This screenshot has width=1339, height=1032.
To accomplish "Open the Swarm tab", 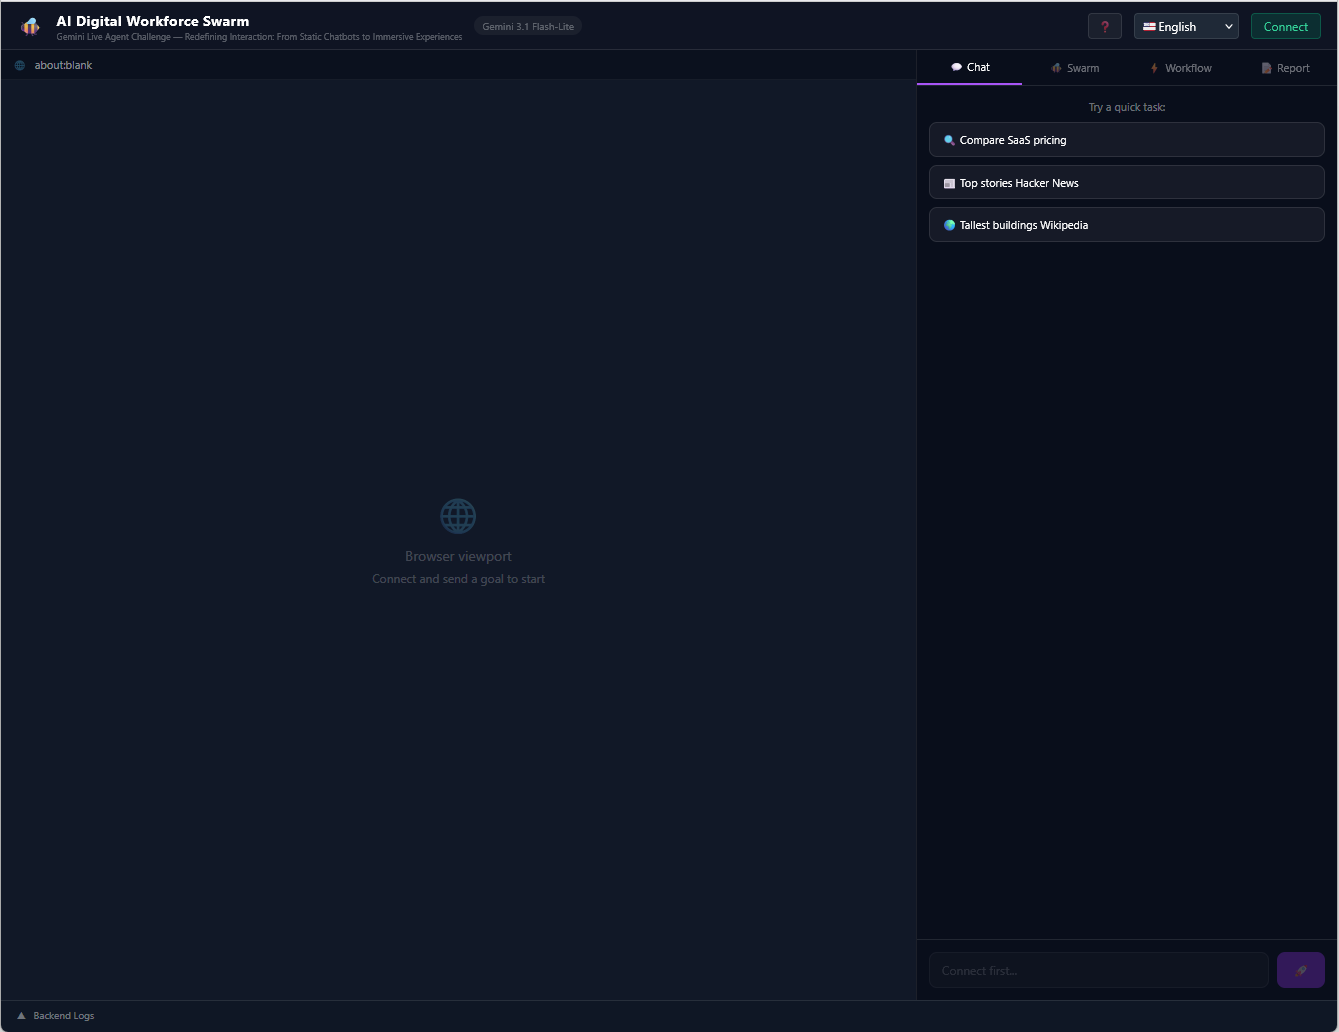I will [1075, 68].
